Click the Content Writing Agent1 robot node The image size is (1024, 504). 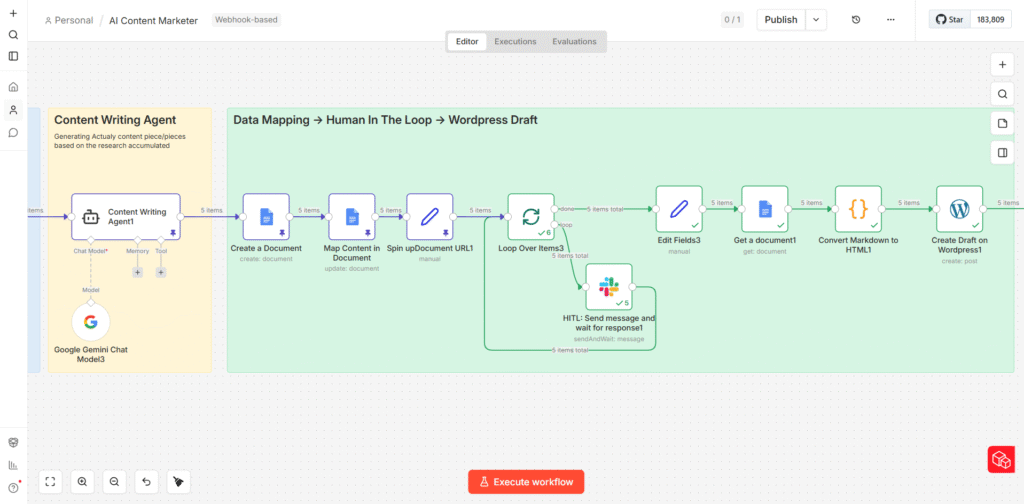125,216
